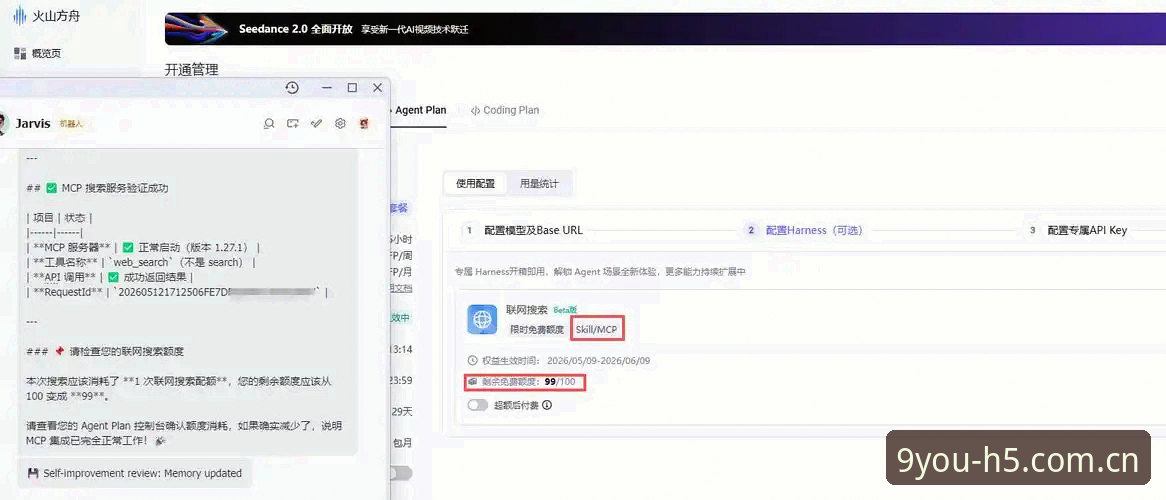Click the 专属 Harness开箱即用 description text
The width and height of the screenshot is (1166, 500).
click(x=599, y=272)
